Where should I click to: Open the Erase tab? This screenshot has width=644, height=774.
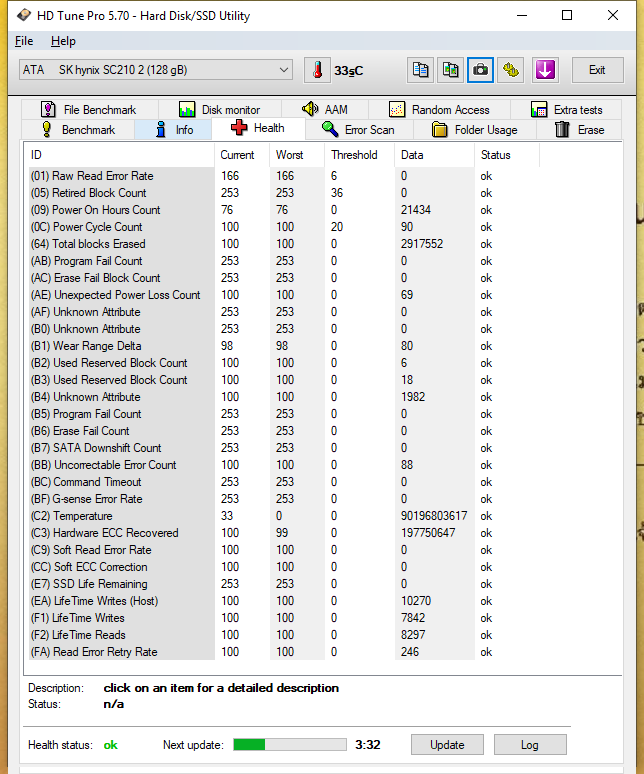point(579,130)
